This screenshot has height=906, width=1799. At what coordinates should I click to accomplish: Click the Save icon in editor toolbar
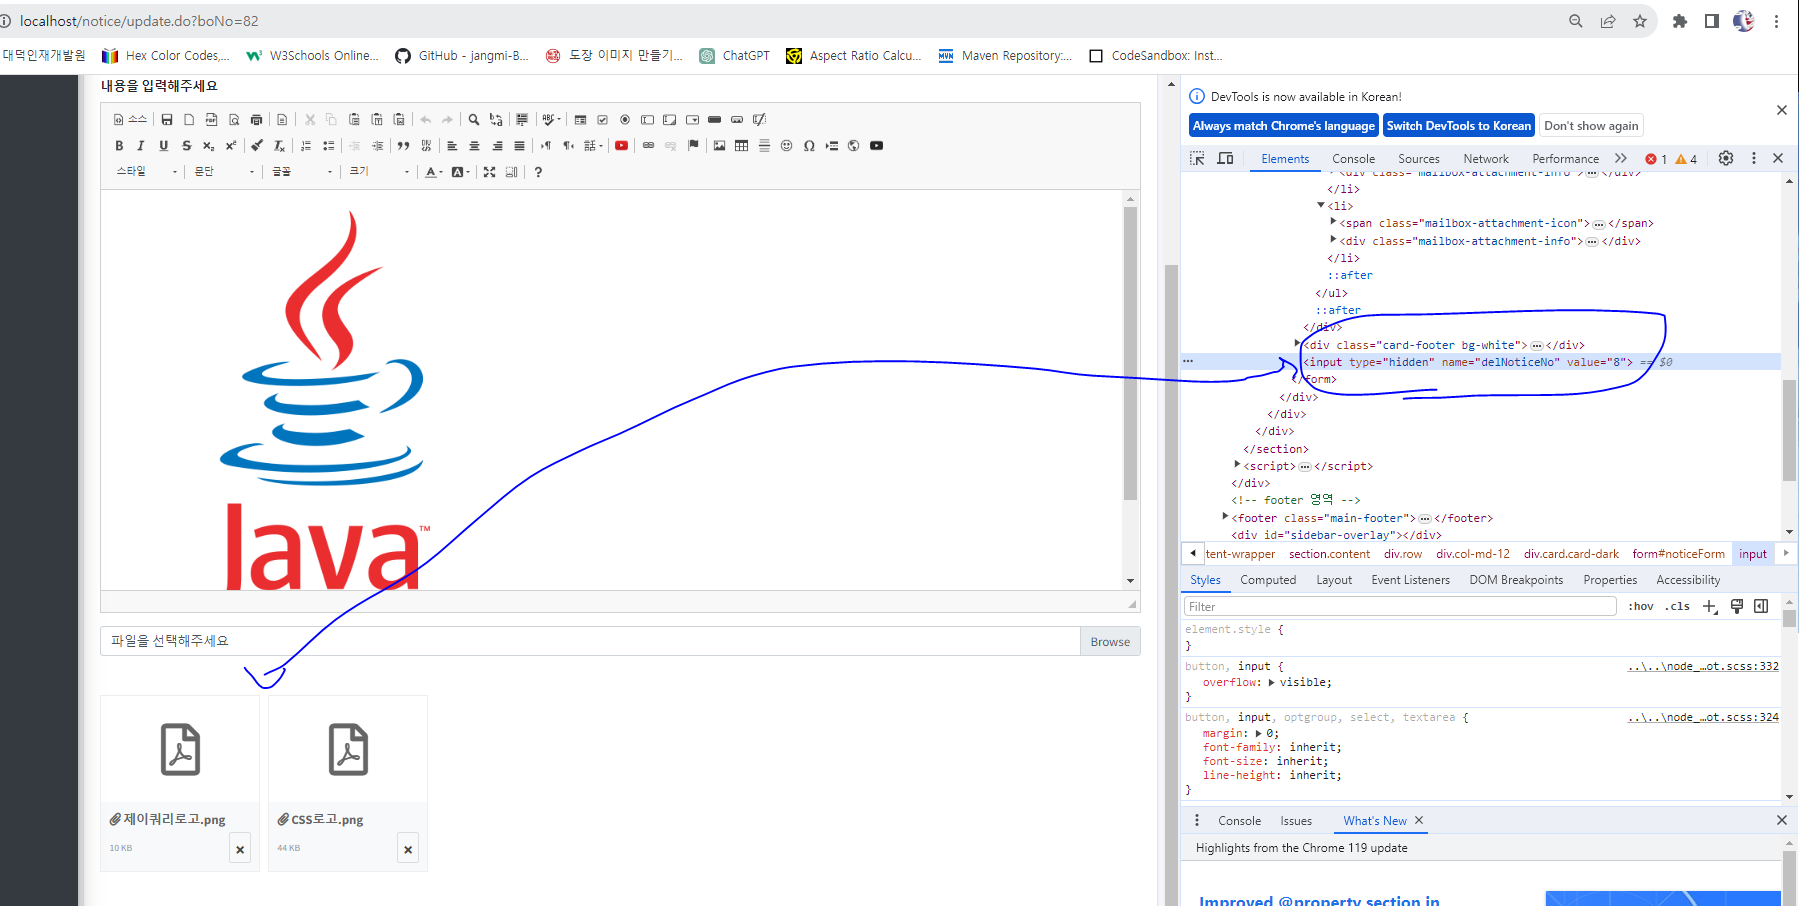point(167,119)
